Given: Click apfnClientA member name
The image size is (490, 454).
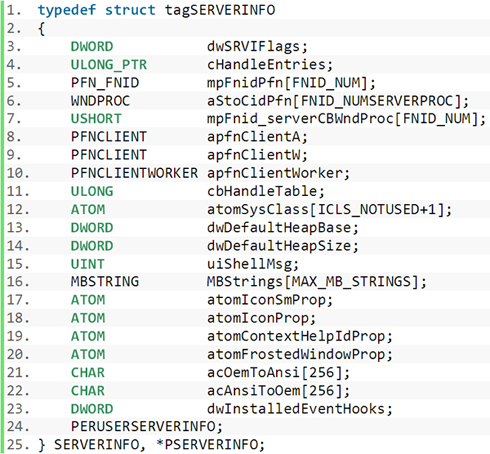Looking at the screenshot, I should tap(253, 137).
